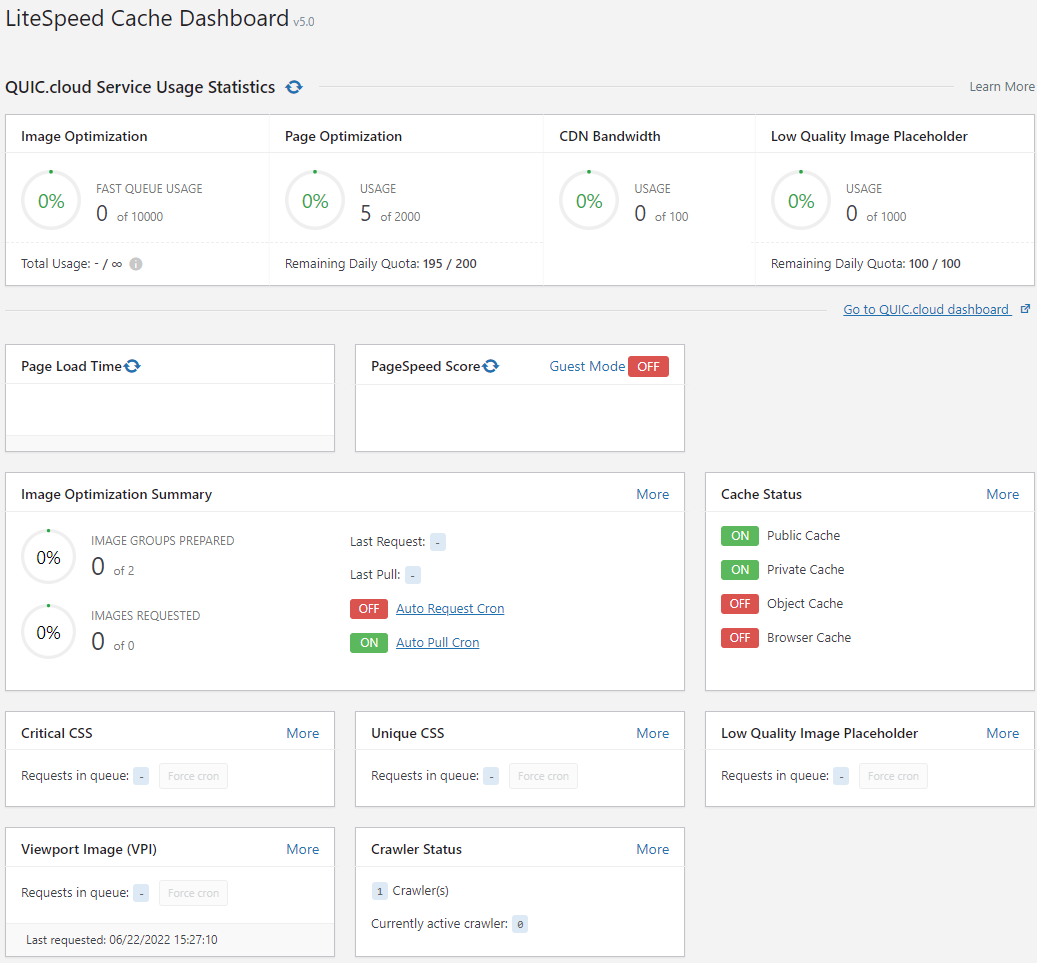The width and height of the screenshot is (1037, 963).
Task: Click the OFF badge for Object Cache
Action: click(x=739, y=604)
